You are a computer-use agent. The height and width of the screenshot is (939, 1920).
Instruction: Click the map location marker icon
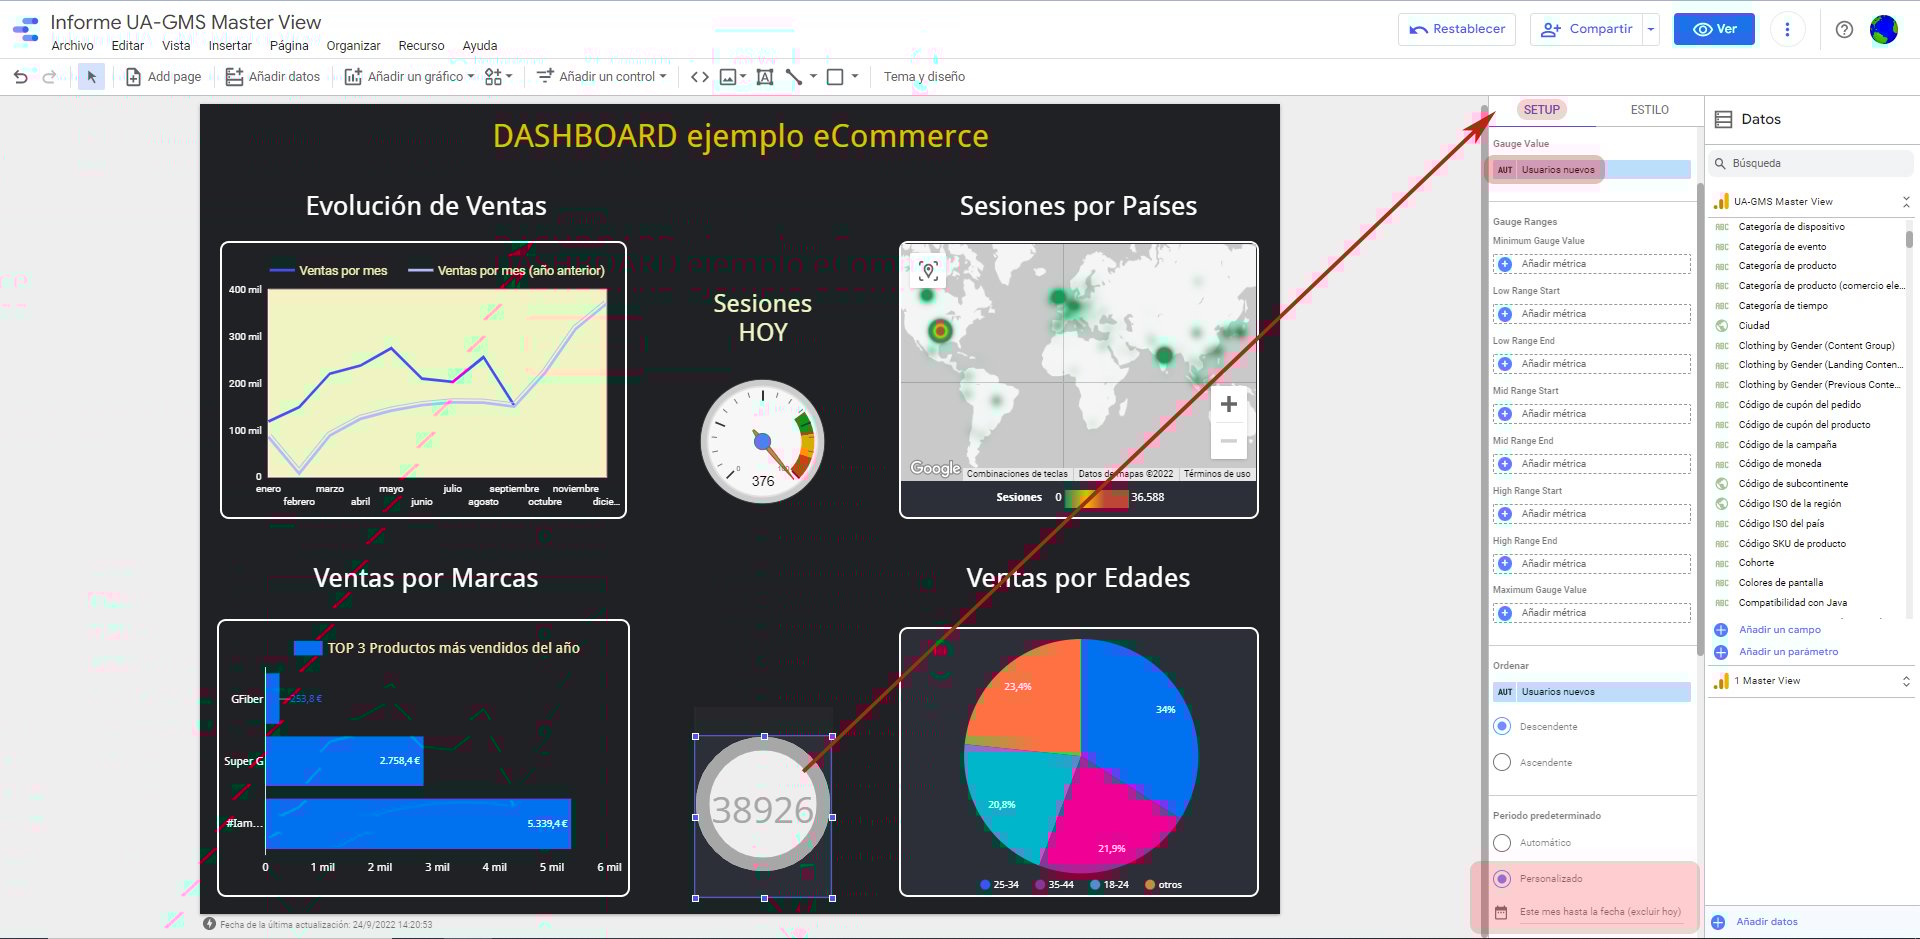click(x=928, y=271)
